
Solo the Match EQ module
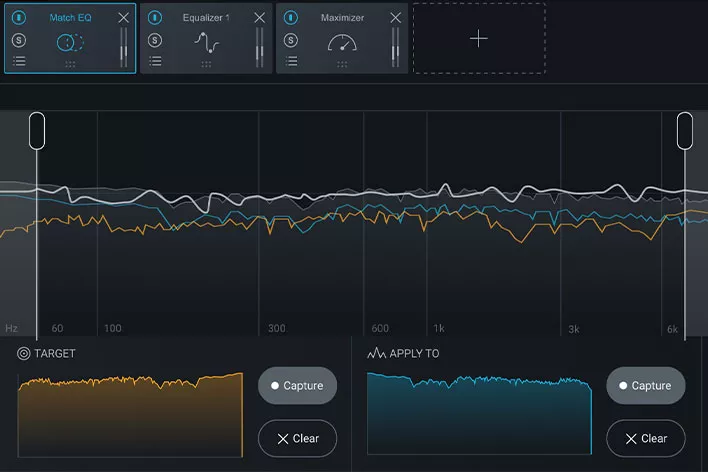(x=19, y=40)
